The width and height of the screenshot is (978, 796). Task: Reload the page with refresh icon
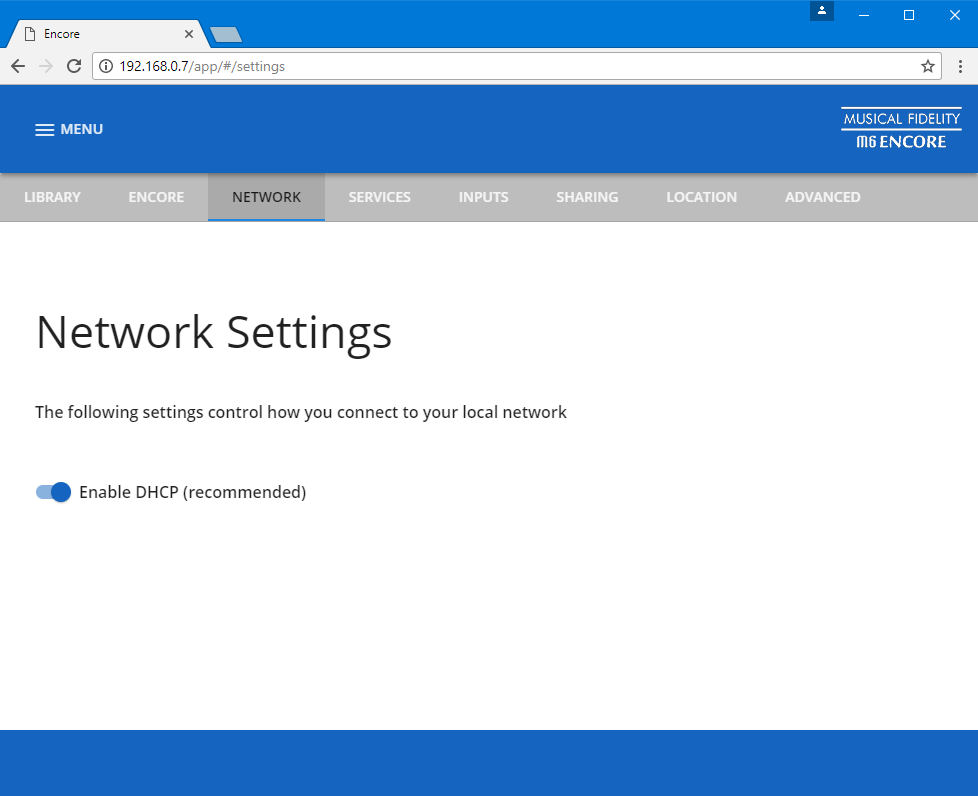pos(73,66)
